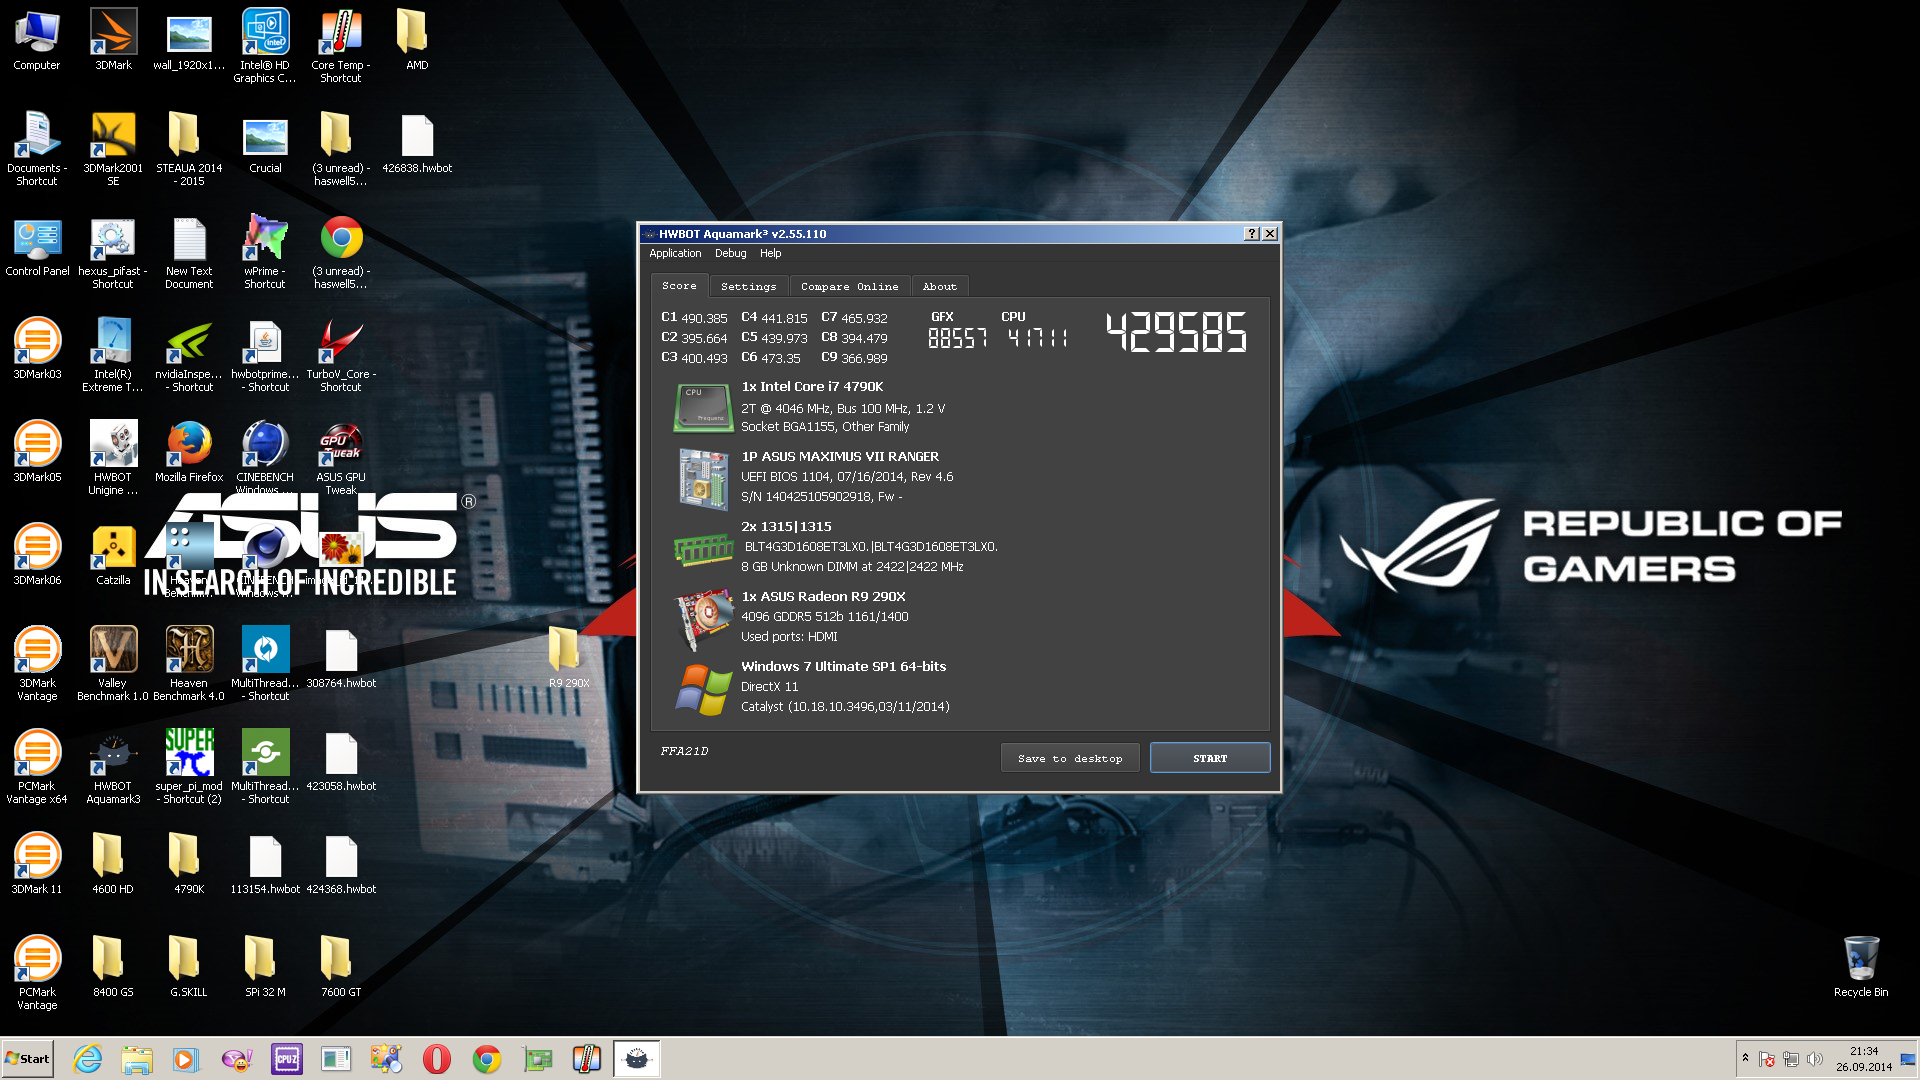Click '1x ASUS Radeon R9 290X' text
Screen dimensions: 1920x1080
(x=823, y=597)
